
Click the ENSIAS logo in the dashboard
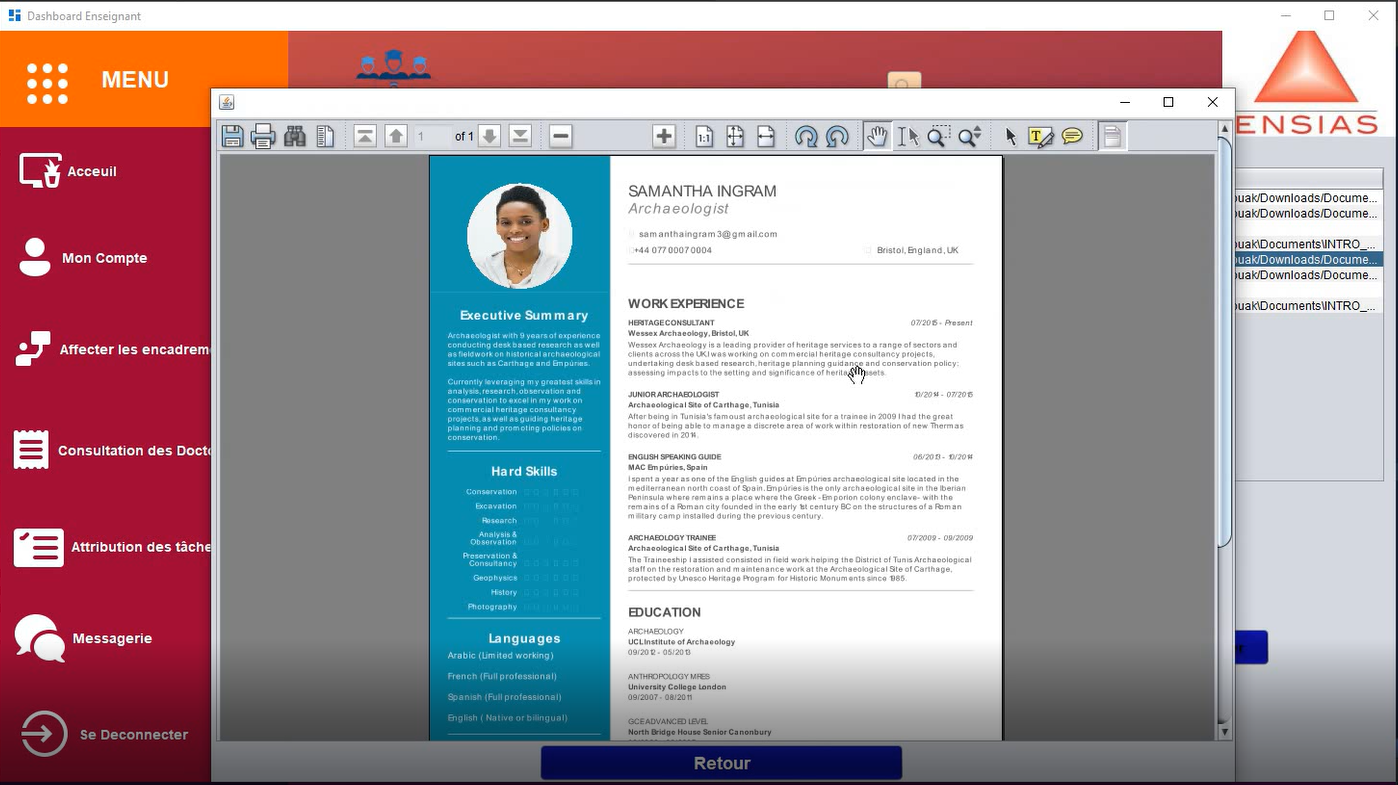coord(1308,83)
